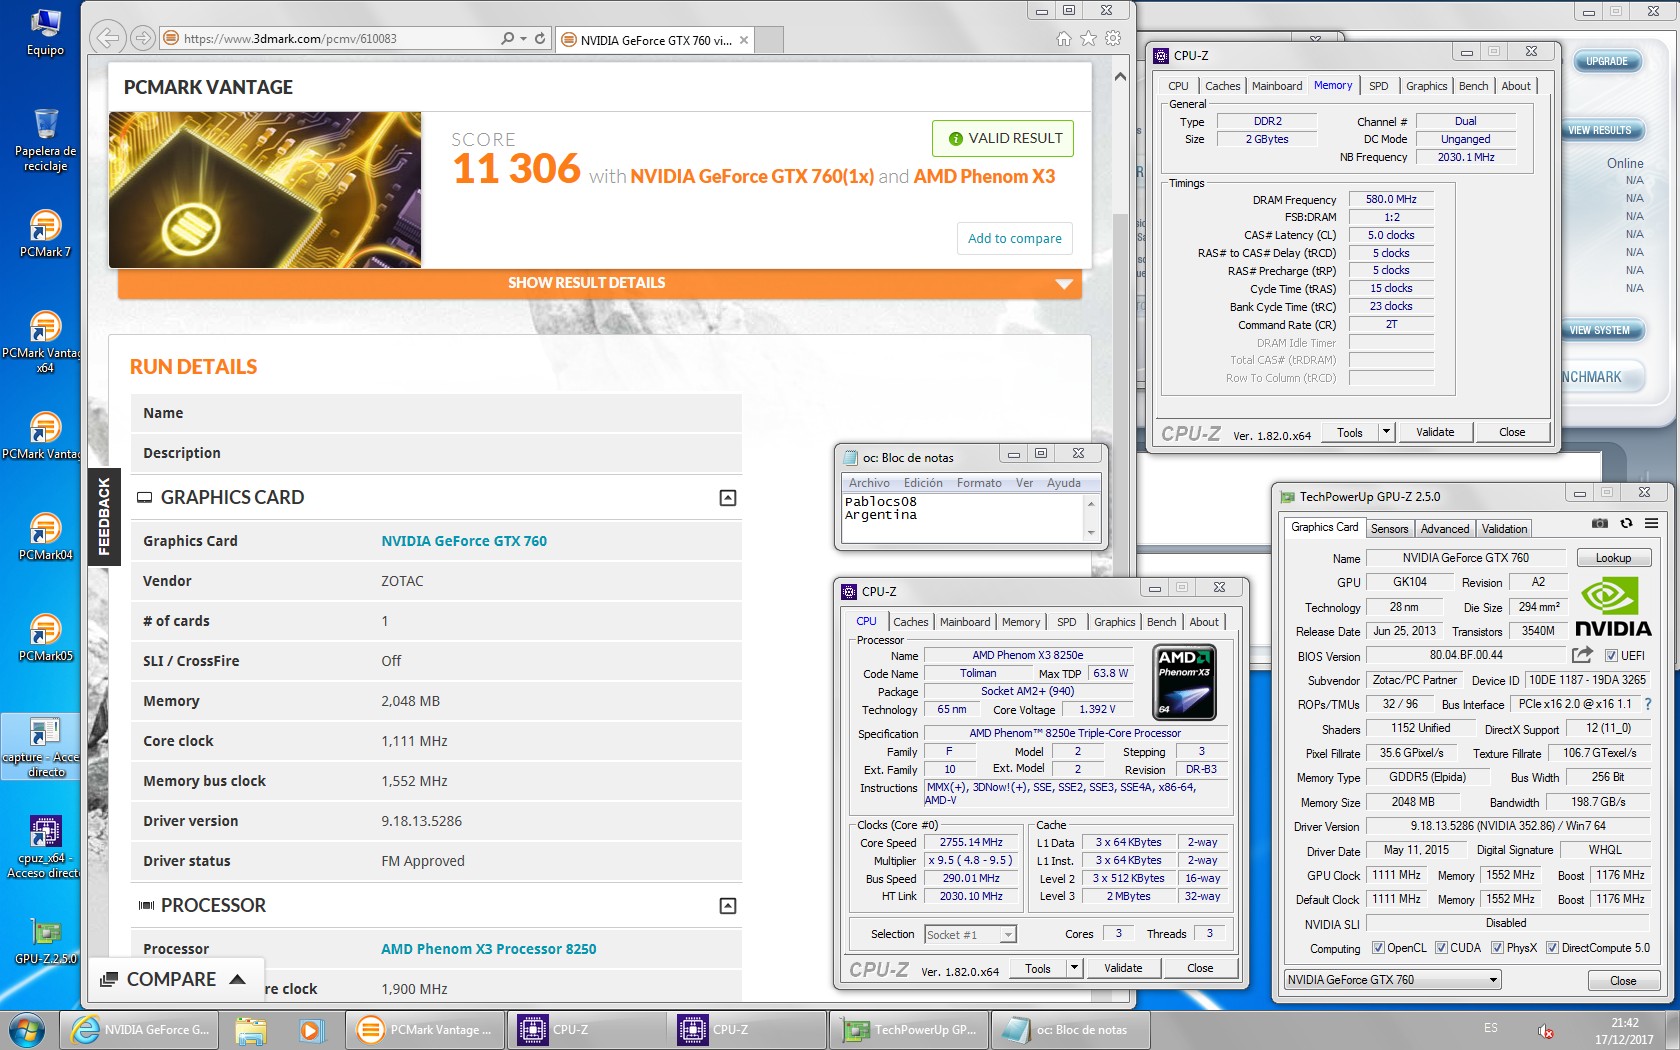Collapse the GRAPHICS CARD section

click(728, 498)
